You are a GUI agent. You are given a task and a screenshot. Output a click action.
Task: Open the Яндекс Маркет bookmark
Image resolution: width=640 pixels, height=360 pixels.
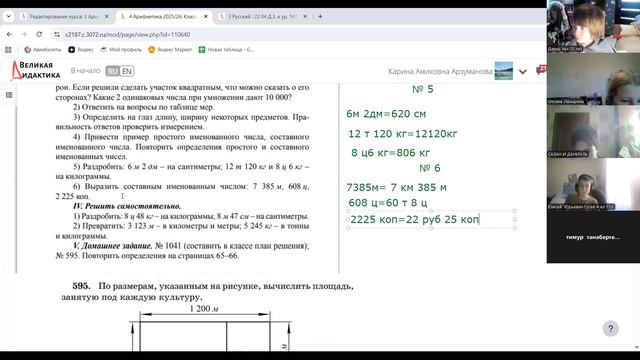170,49
